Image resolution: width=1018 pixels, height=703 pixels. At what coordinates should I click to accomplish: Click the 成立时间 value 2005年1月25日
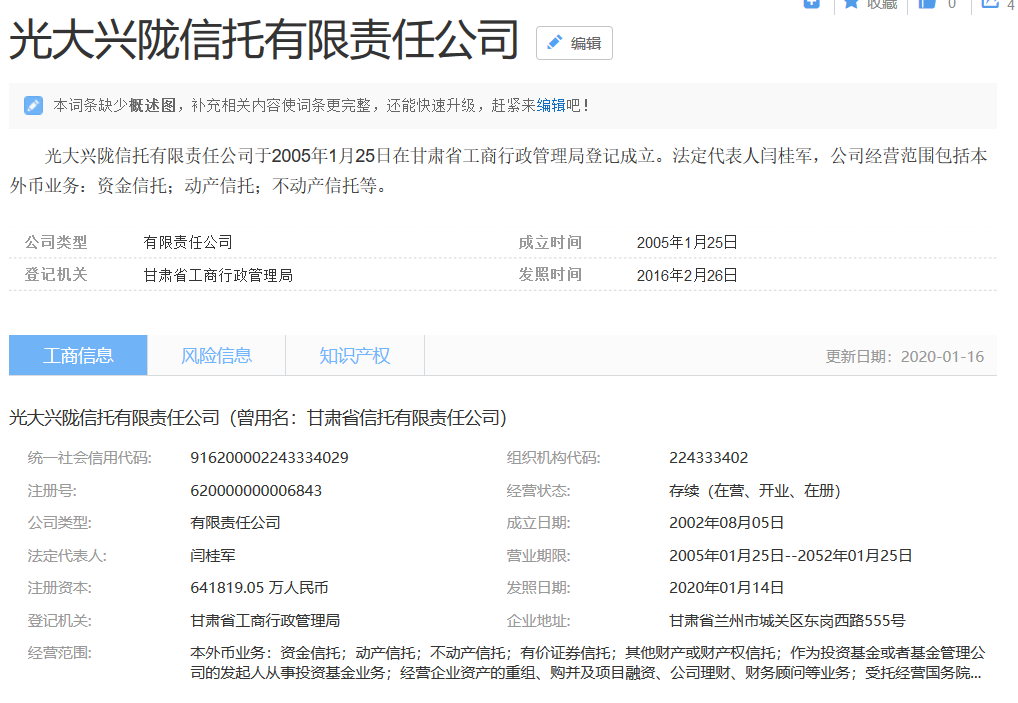click(x=687, y=242)
